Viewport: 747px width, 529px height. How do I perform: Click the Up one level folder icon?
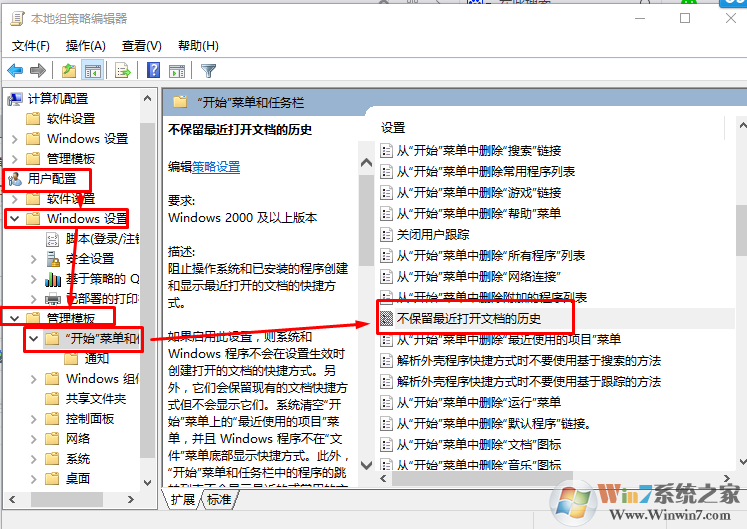click(69, 71)
